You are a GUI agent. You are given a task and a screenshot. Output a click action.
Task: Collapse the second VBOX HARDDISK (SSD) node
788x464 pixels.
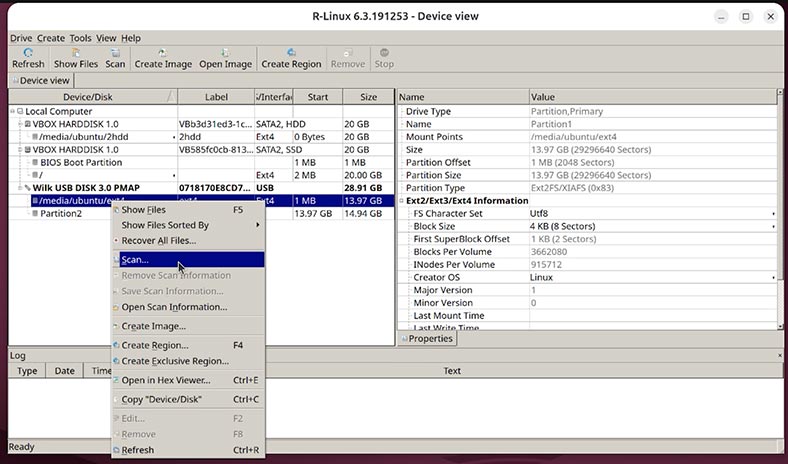pyautogui.click(x=20, y=149)
